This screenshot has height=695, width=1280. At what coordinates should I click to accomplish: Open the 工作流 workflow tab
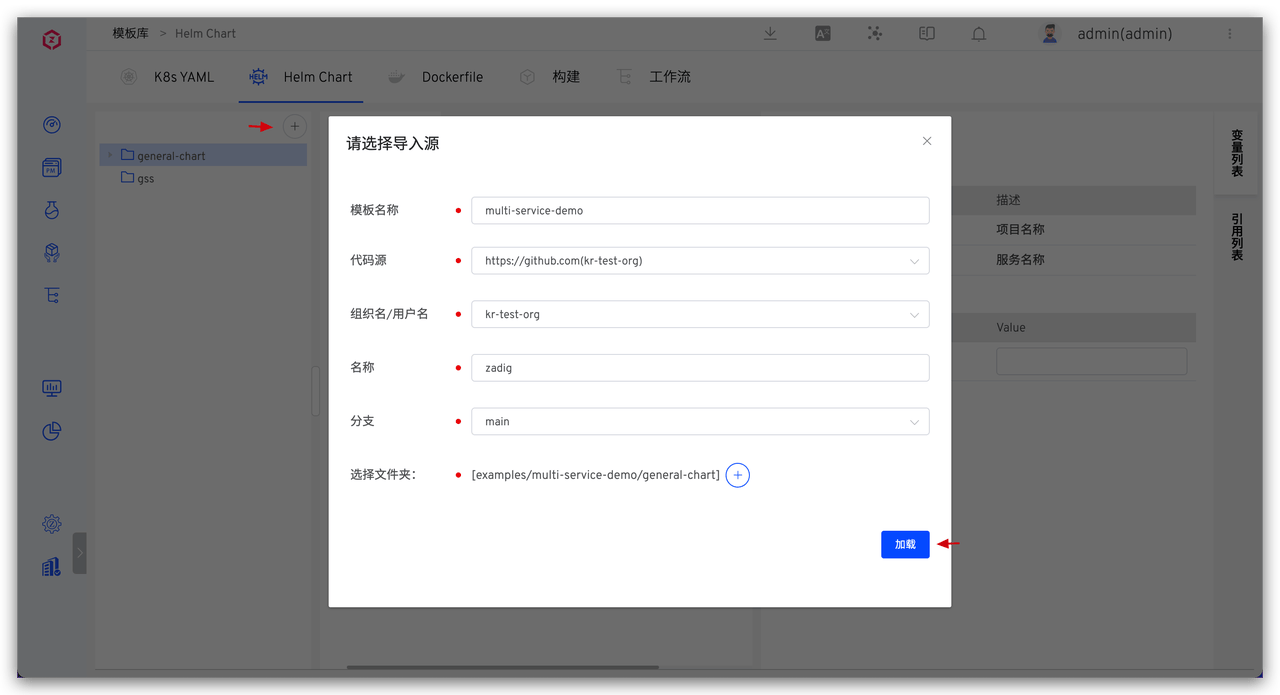click(x=655, y=77)
